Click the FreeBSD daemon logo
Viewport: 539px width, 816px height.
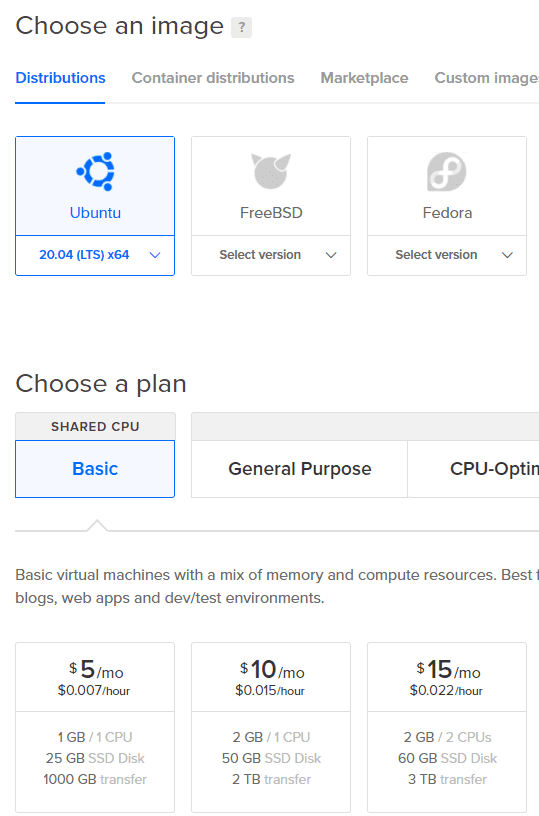(x=271, y=171)
